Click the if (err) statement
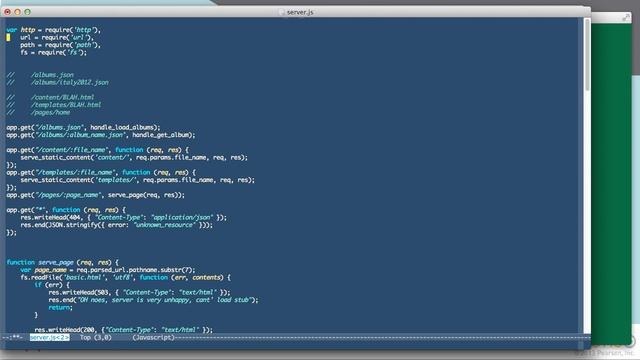Screen dimensions: 640x360 tap(52, 284)
